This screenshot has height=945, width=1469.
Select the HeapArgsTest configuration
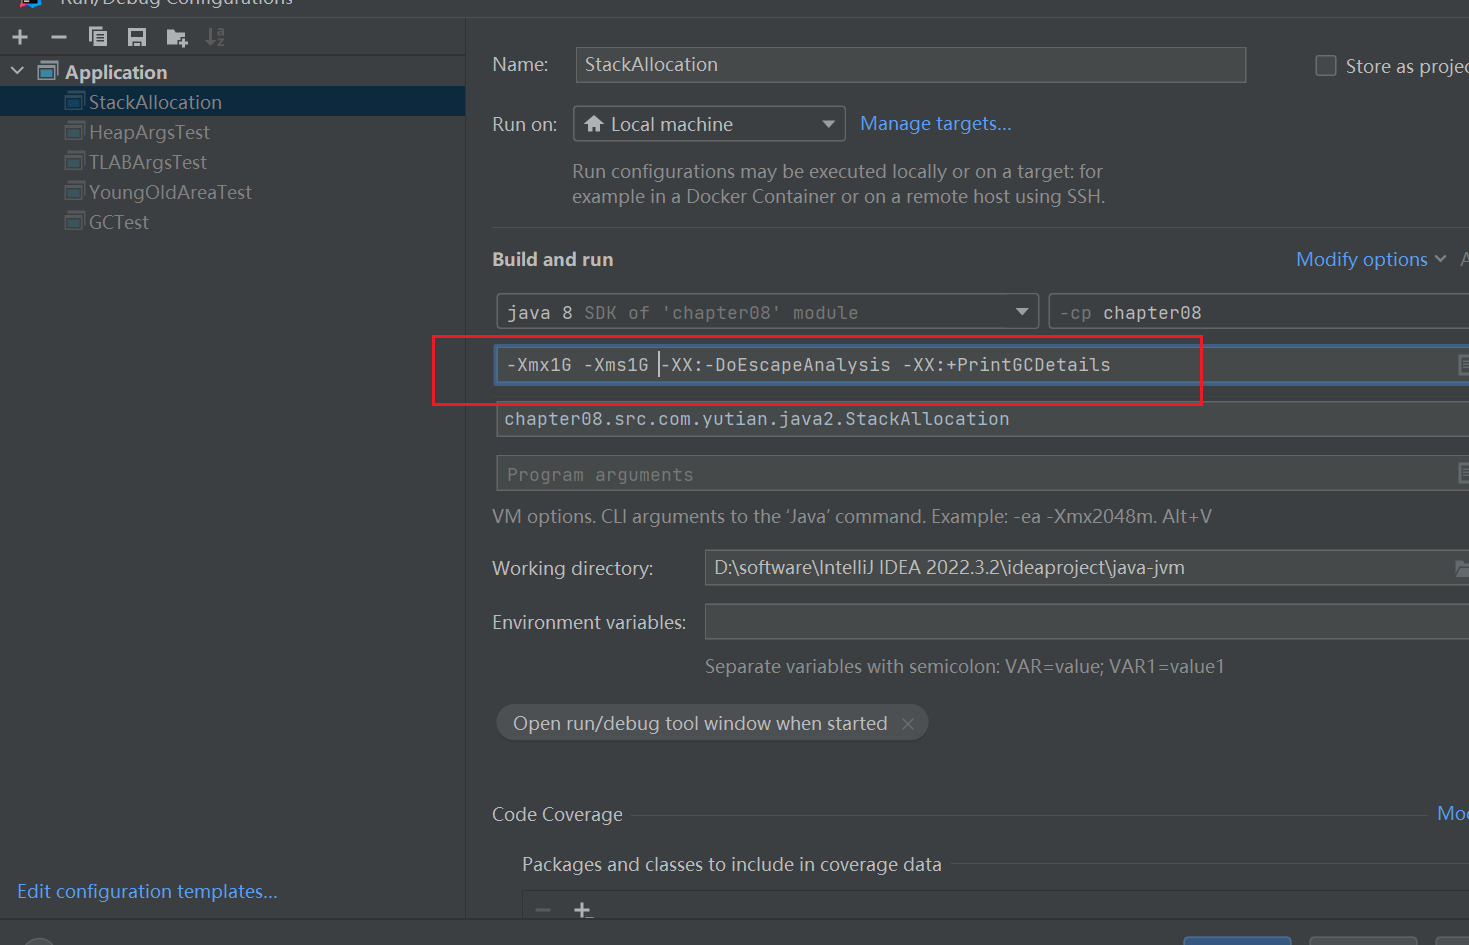click(x=149, y=132)
